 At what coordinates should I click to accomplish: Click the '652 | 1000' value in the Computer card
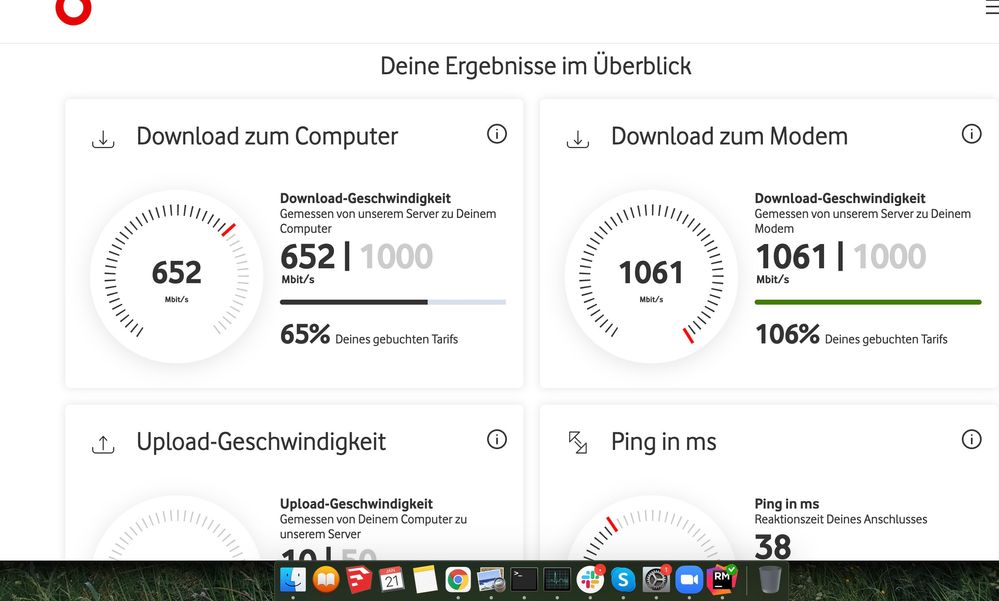(356, 256)
